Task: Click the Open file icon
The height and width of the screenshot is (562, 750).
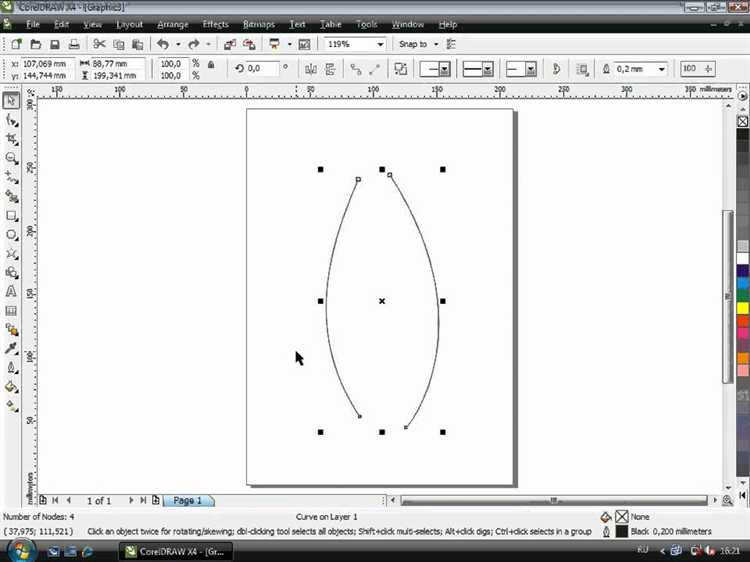Action: pos(35,44)
